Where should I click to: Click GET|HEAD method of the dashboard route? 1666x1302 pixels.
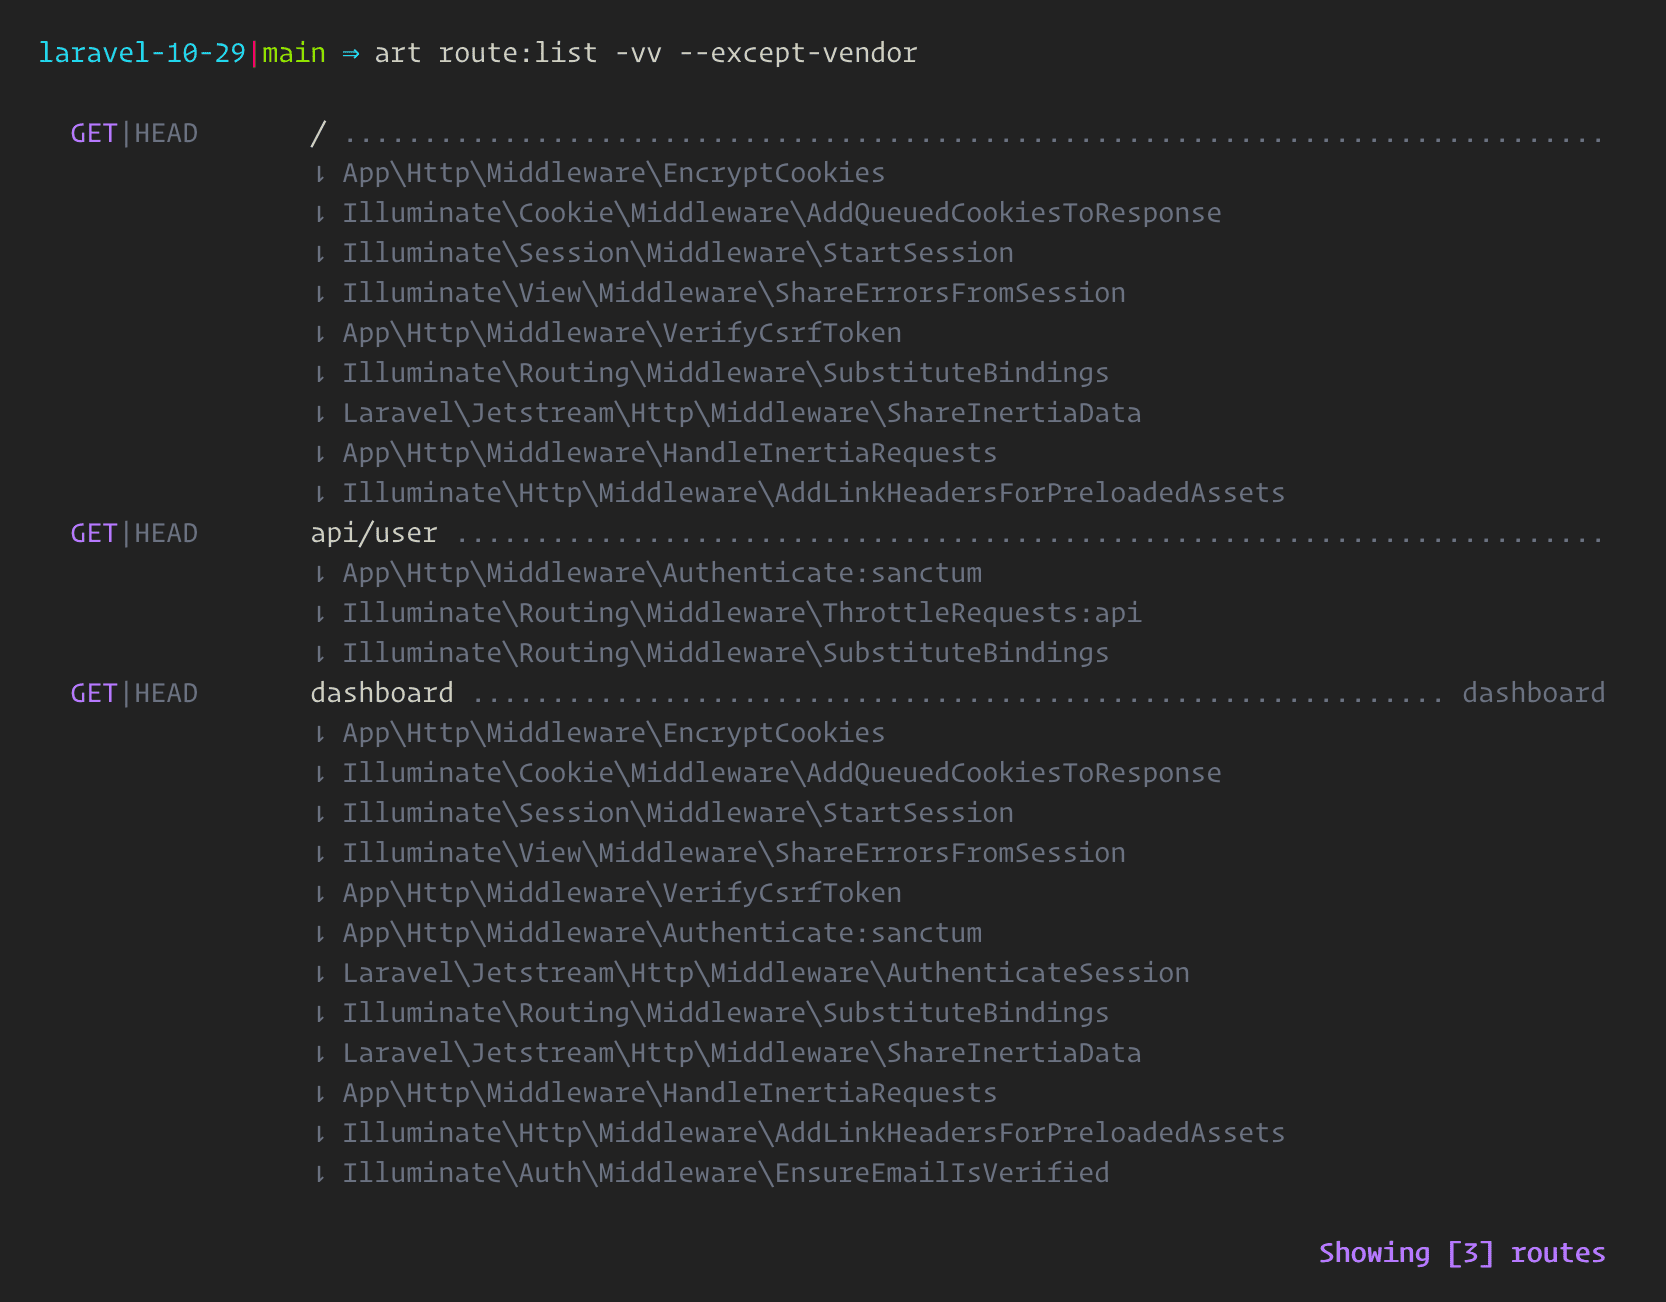point(134,693)
